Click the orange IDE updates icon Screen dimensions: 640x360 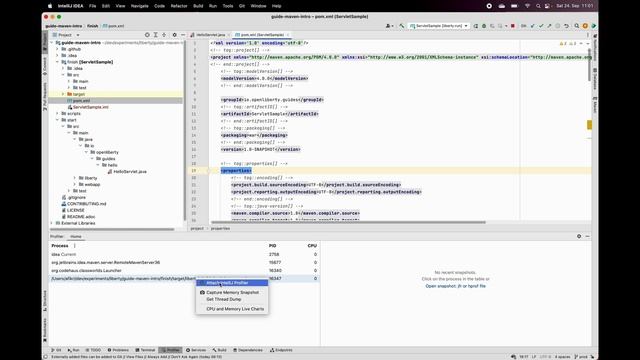[x=585, y=26]
